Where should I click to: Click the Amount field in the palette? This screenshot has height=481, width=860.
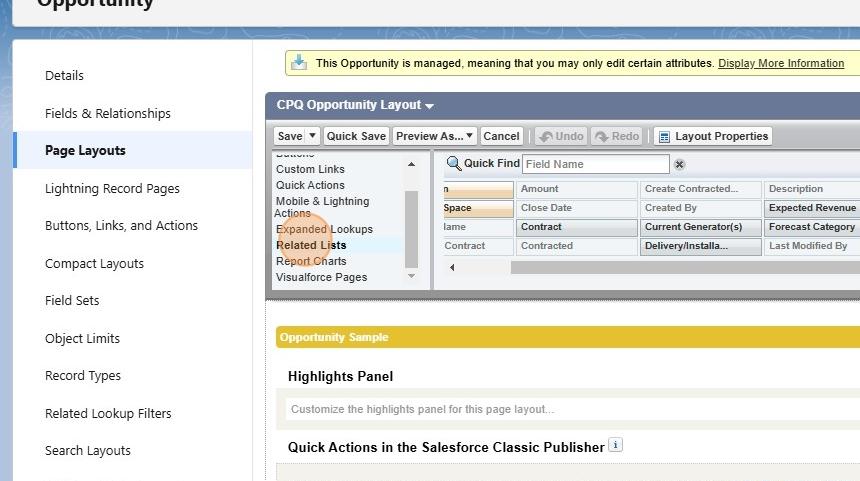tap(576, 189)
